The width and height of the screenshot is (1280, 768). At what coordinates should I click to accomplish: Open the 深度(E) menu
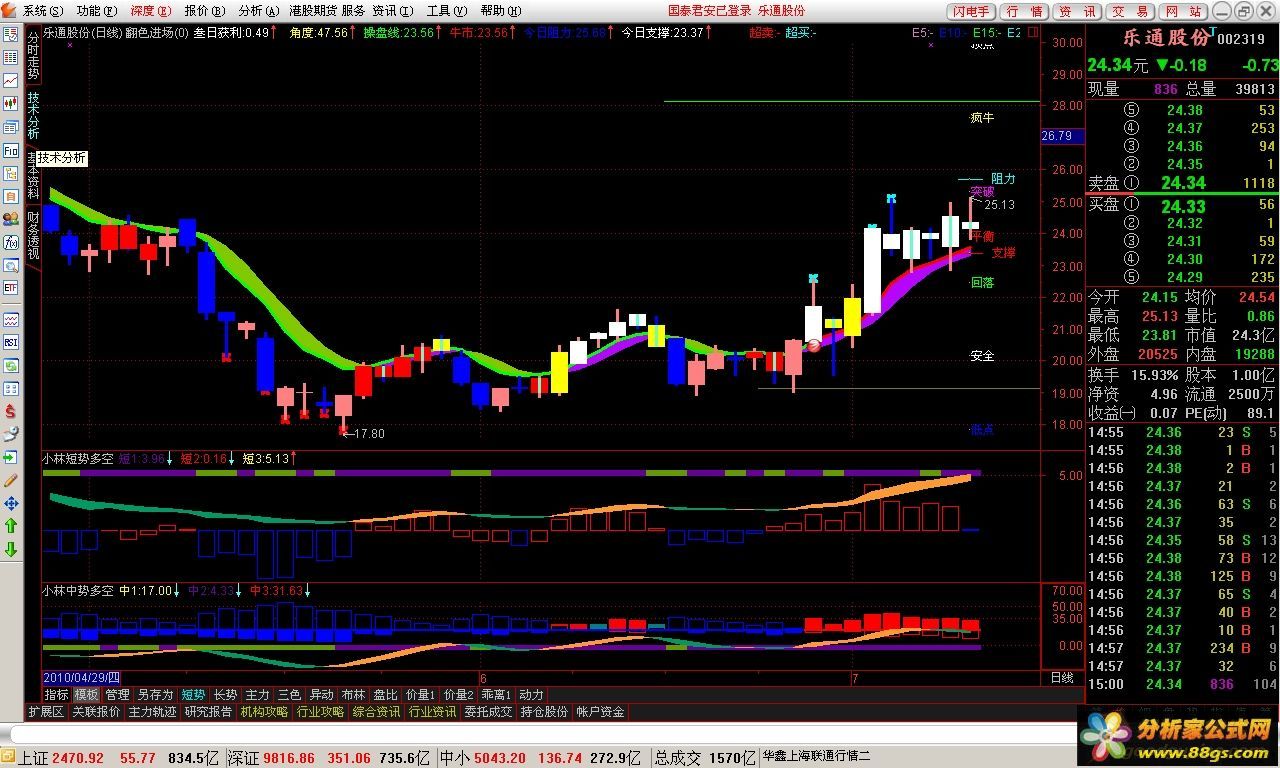point(150,11)
